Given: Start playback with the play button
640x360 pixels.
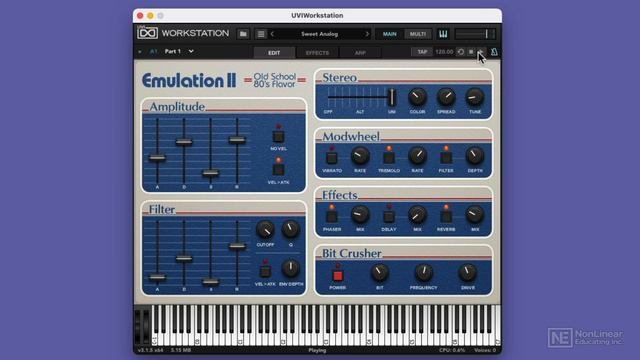Looking at the screenshot, I should 480,52.
